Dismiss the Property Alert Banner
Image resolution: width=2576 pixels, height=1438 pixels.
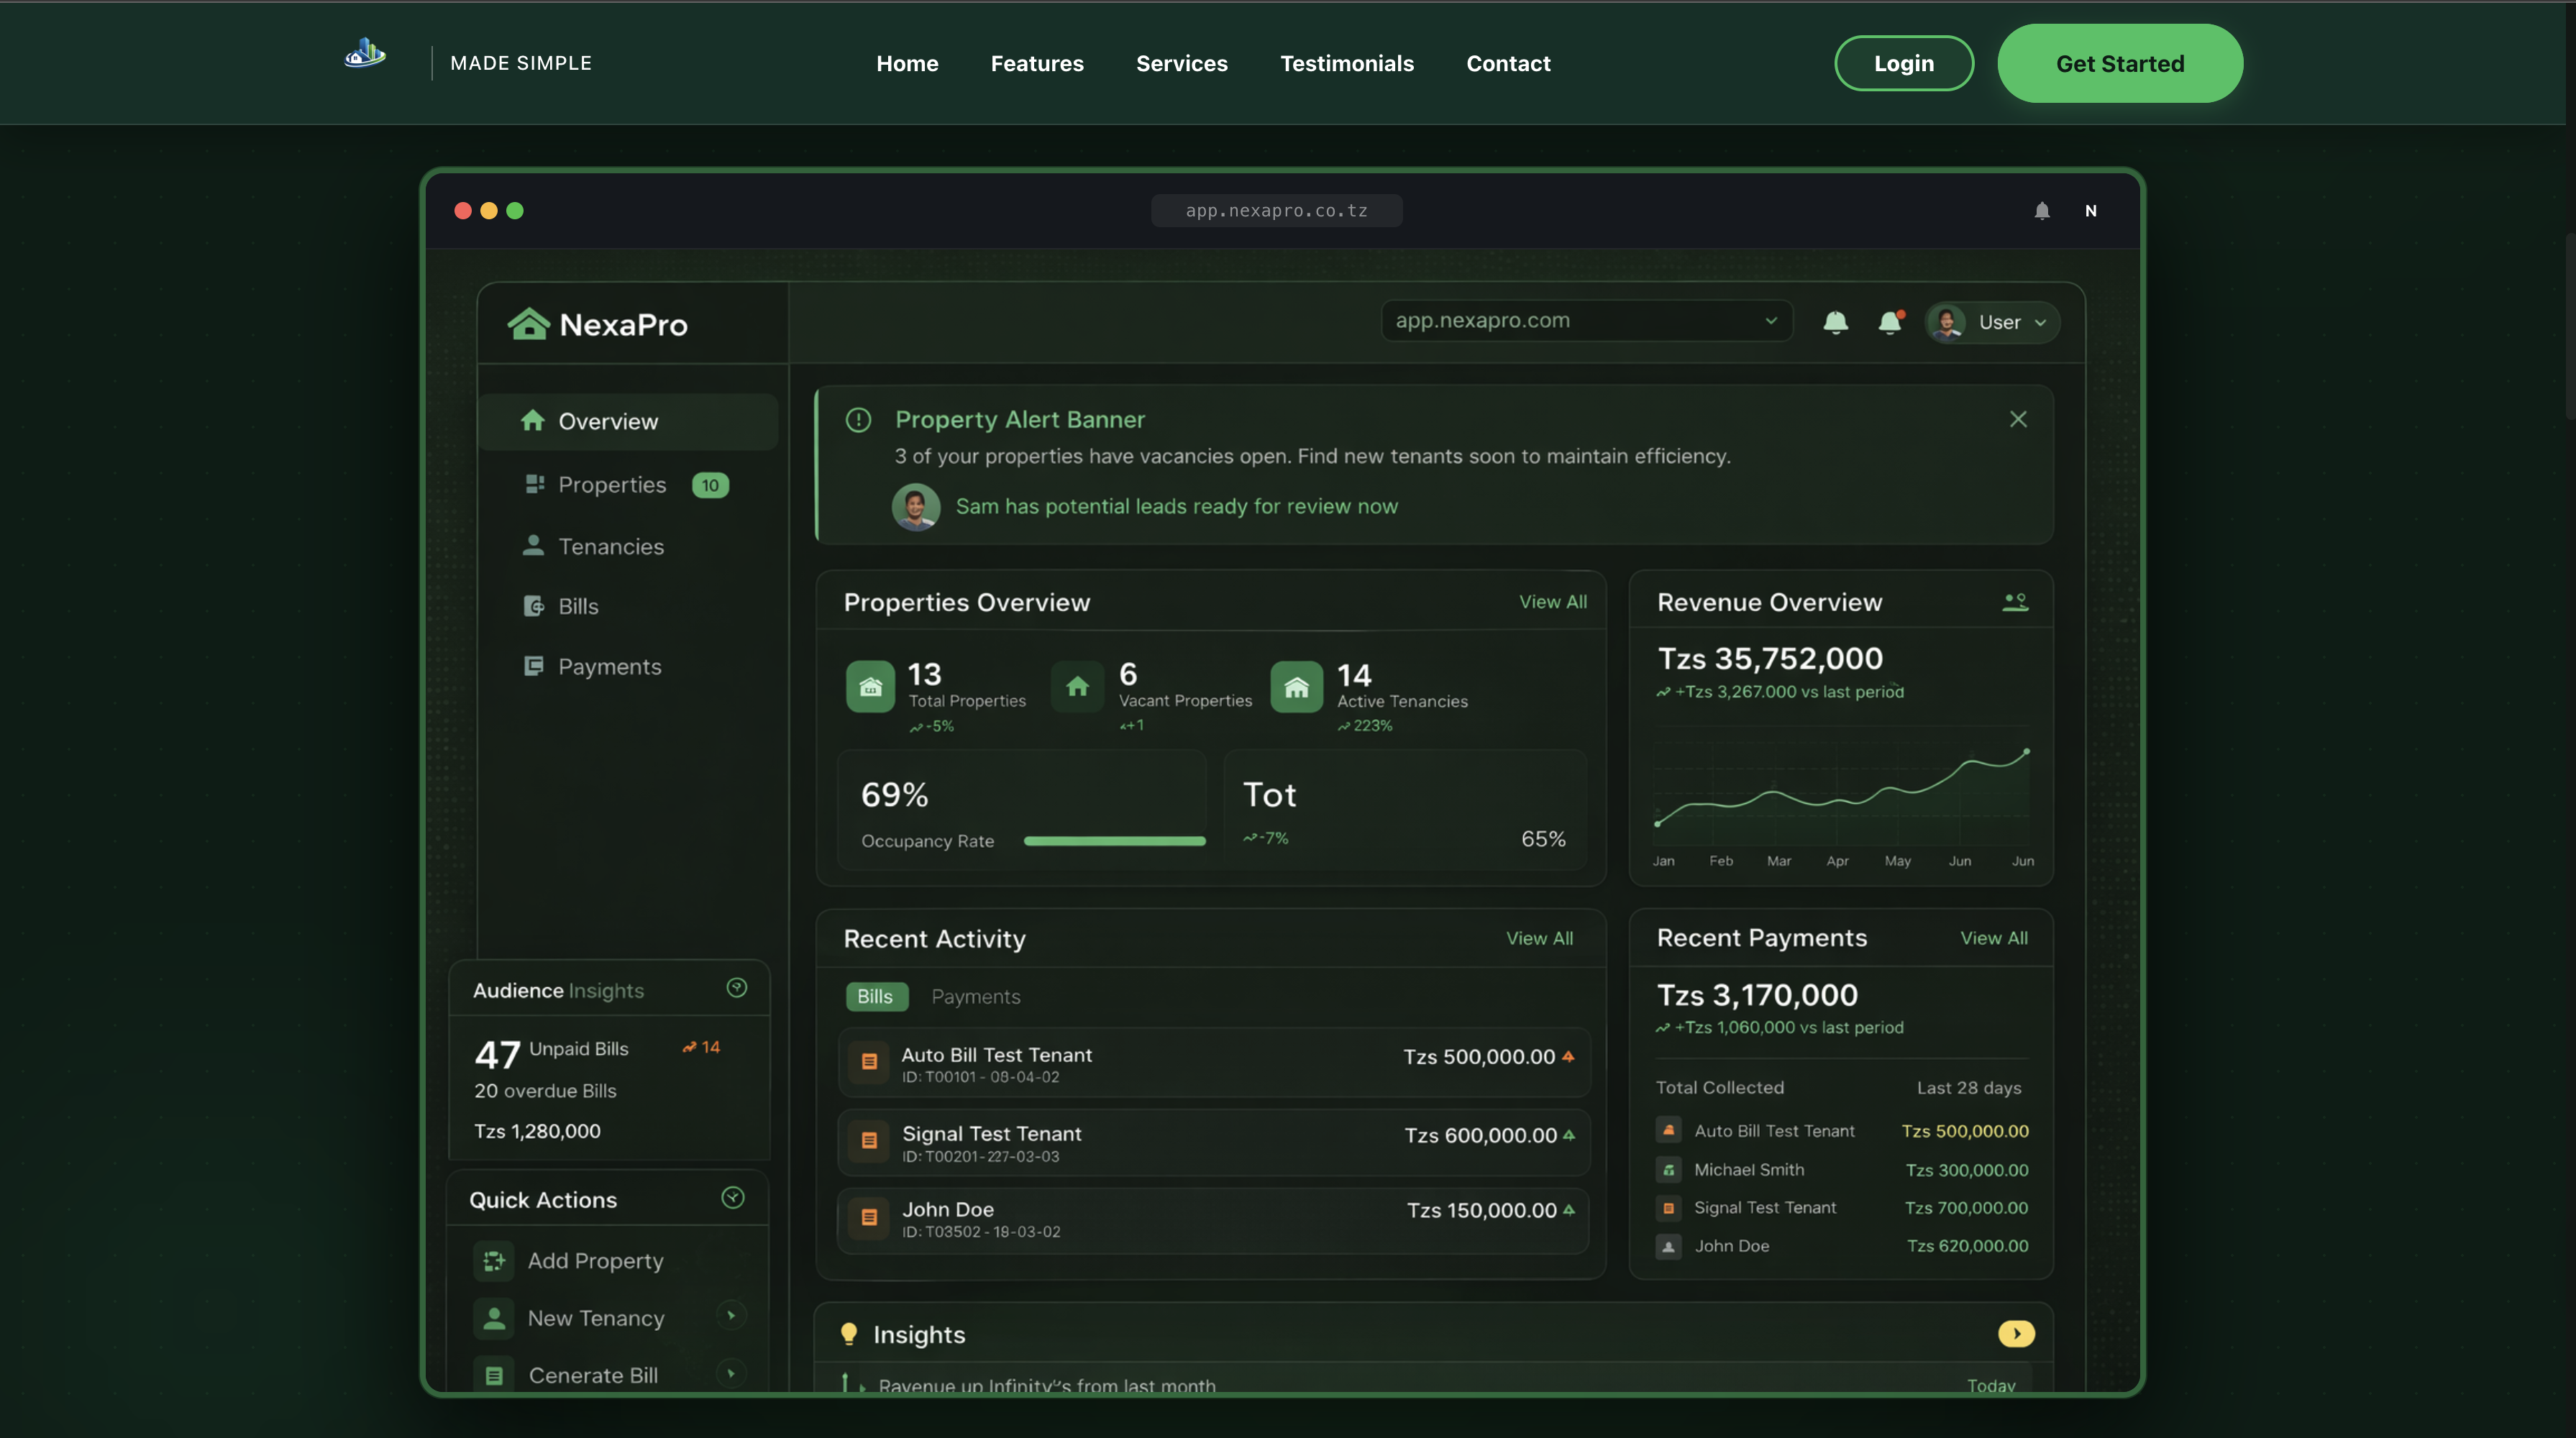pos(2018,419)
